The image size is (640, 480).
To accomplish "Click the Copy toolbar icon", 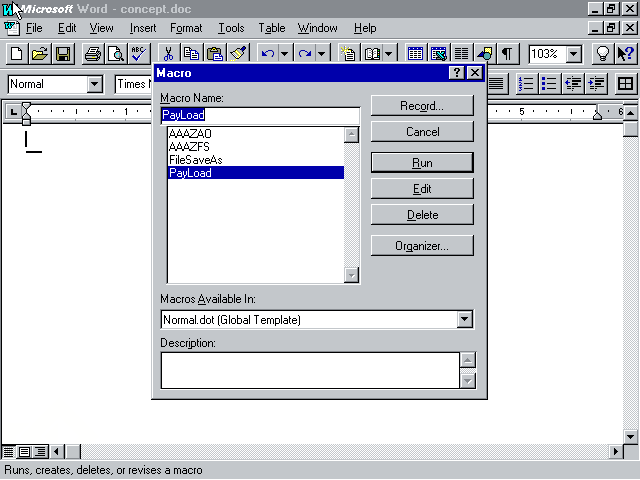I will point(191,53).
